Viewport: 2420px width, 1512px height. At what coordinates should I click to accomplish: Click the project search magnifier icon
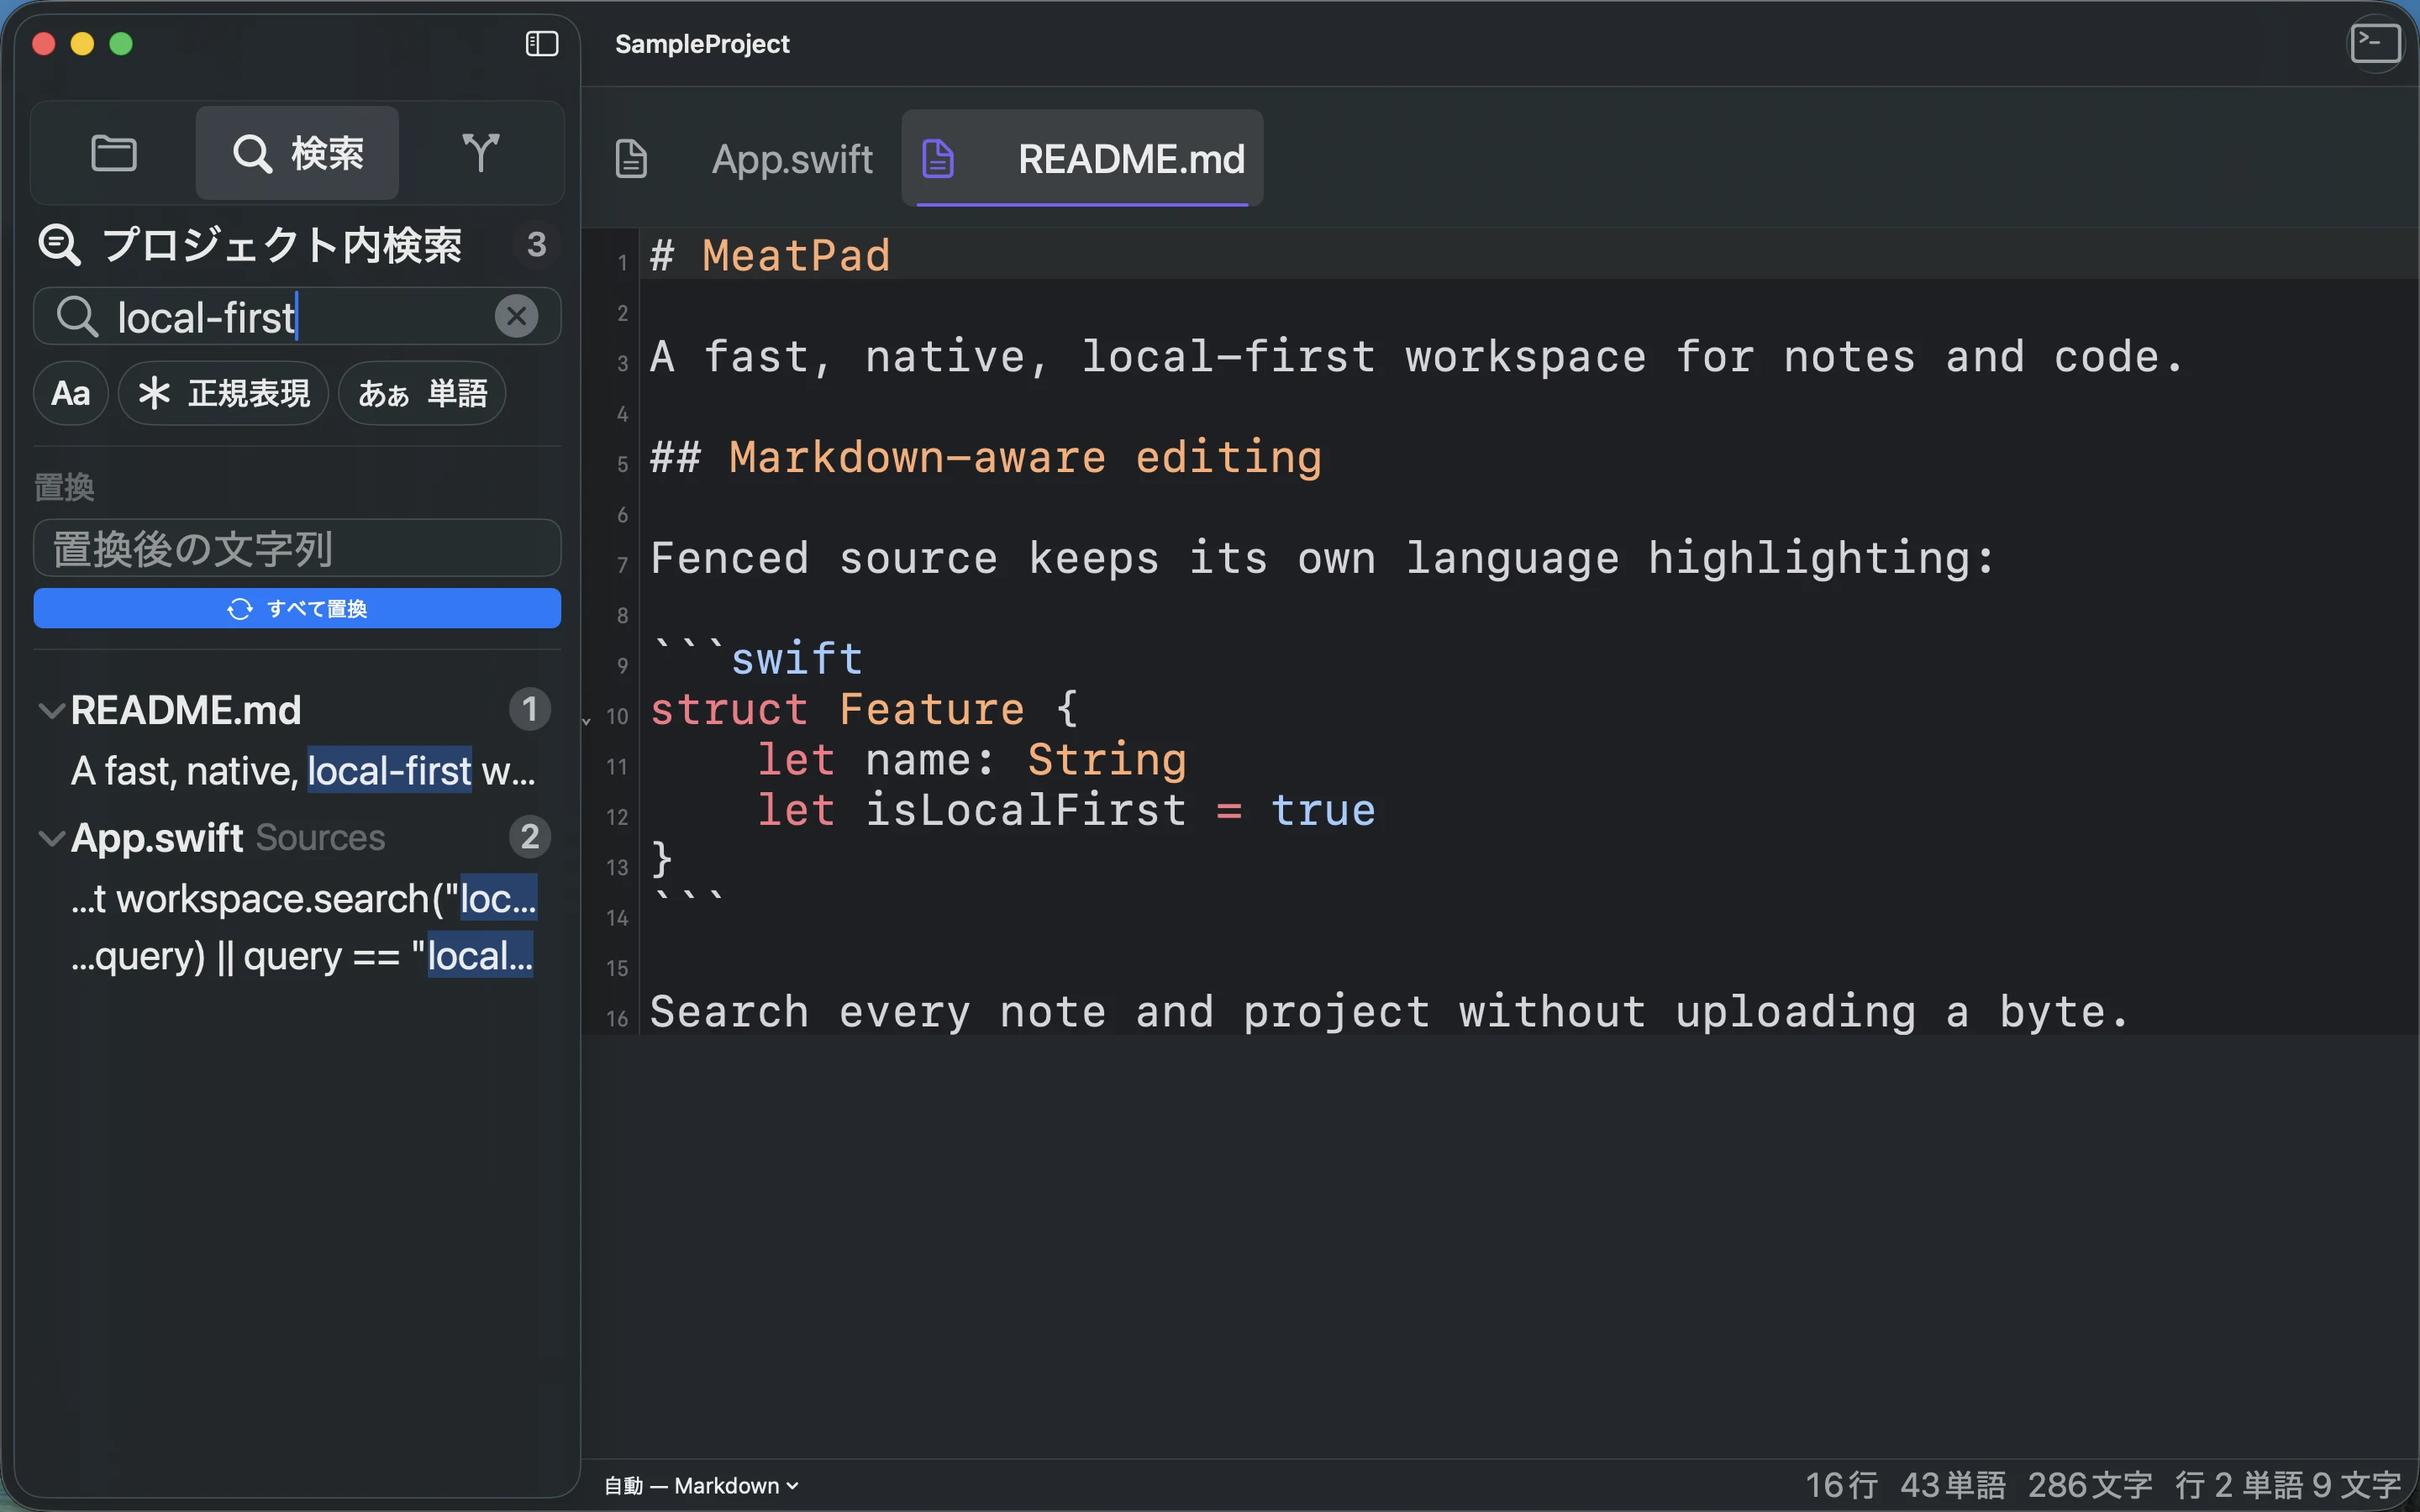tap(59, 245)
